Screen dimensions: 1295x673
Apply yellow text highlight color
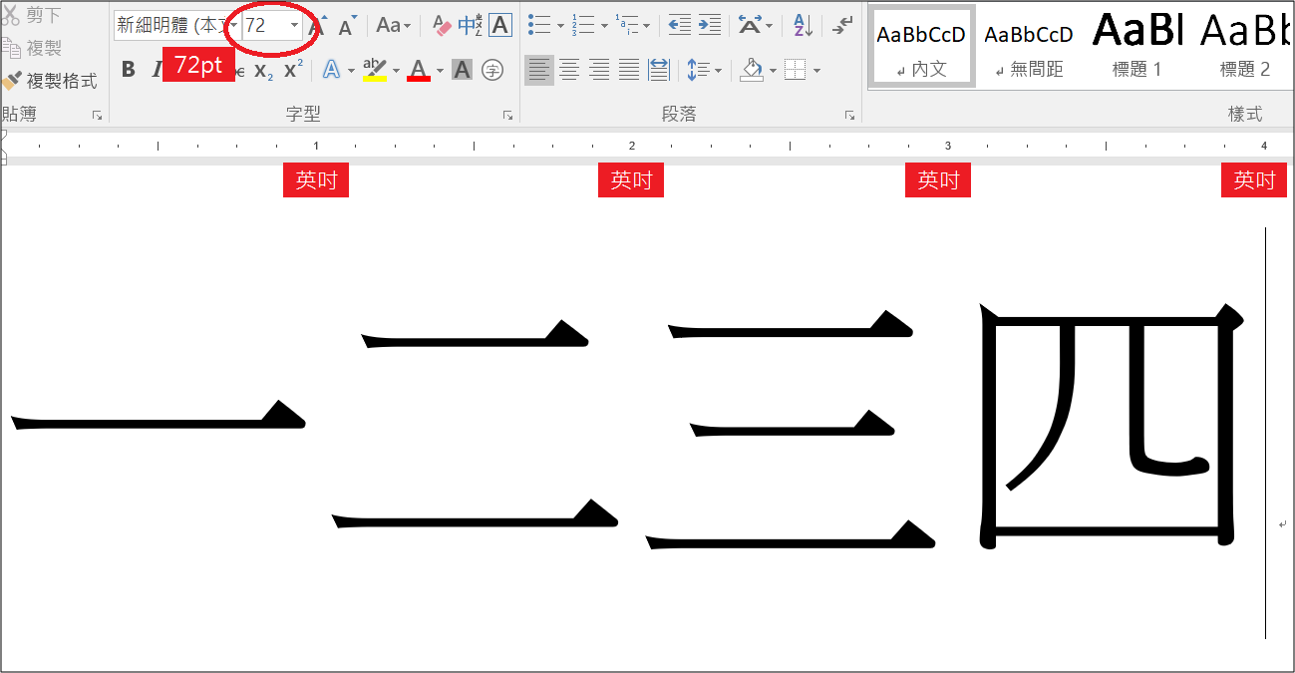click(375, 70)
